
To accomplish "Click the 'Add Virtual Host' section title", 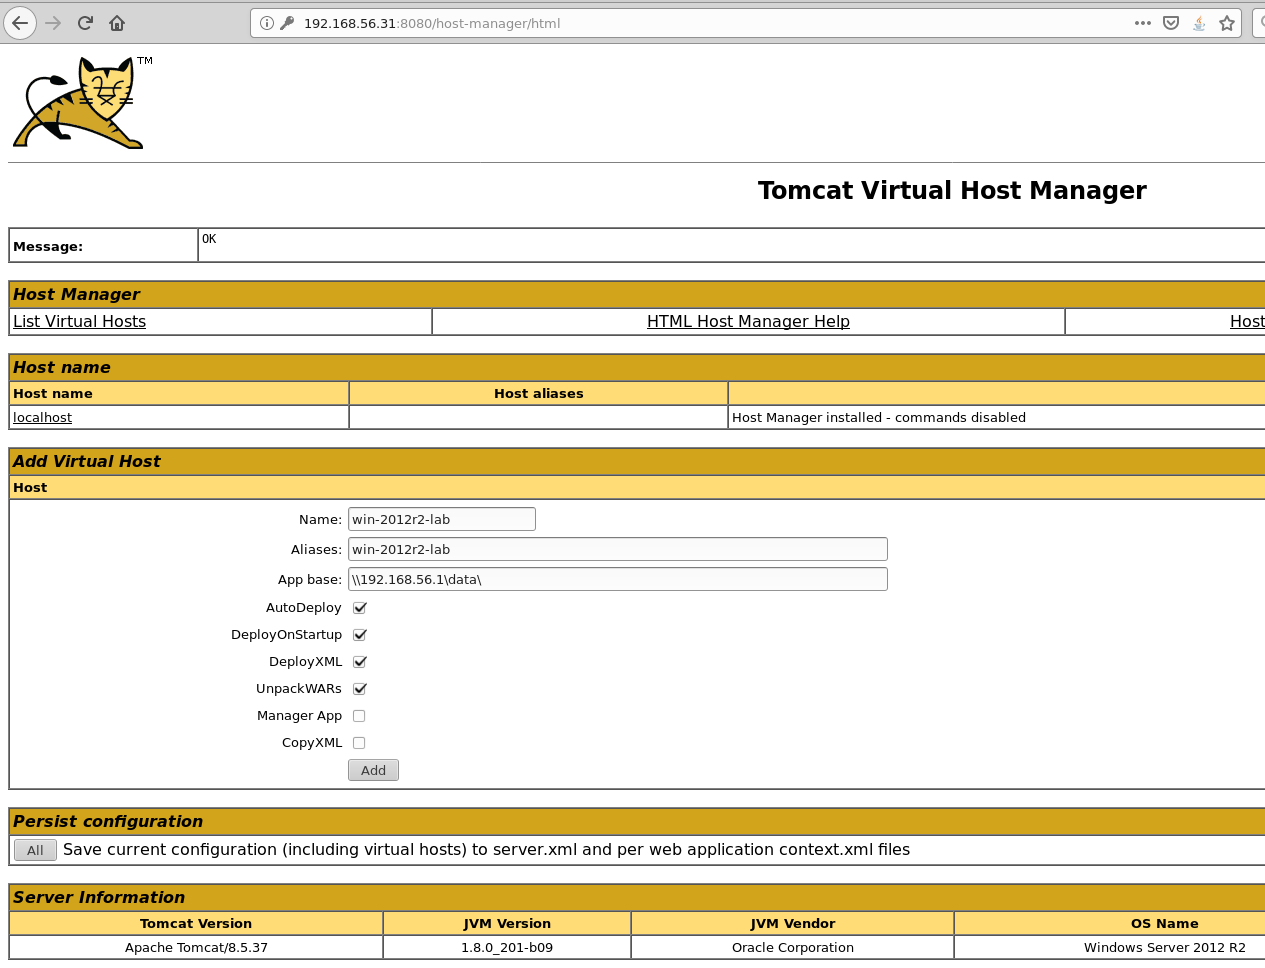I will (87, 461).
